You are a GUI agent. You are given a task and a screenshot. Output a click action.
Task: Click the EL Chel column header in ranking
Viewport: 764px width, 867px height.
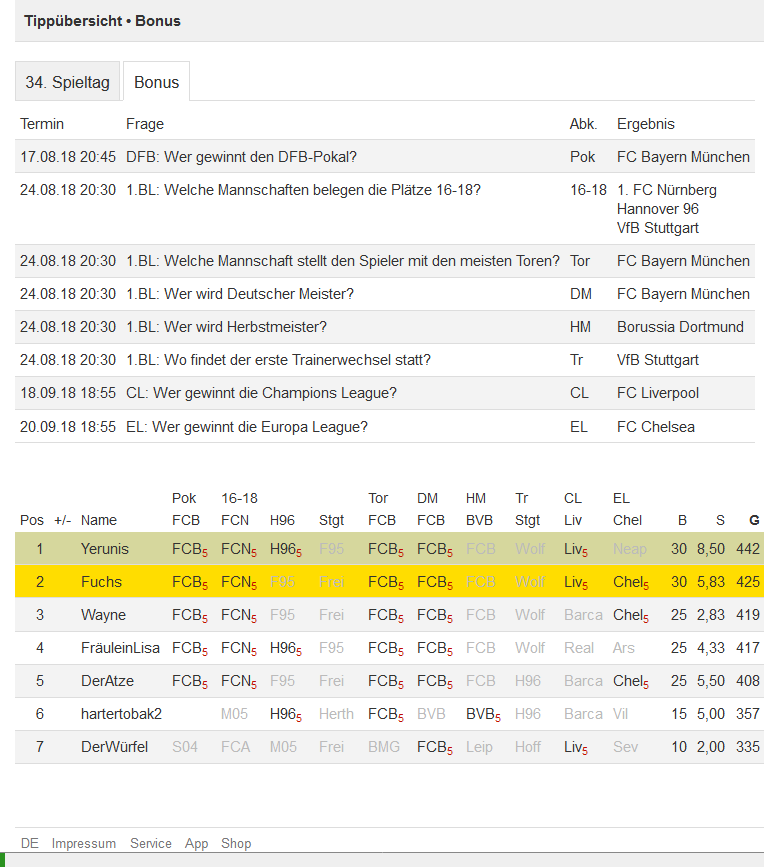[x=627, y=509]
